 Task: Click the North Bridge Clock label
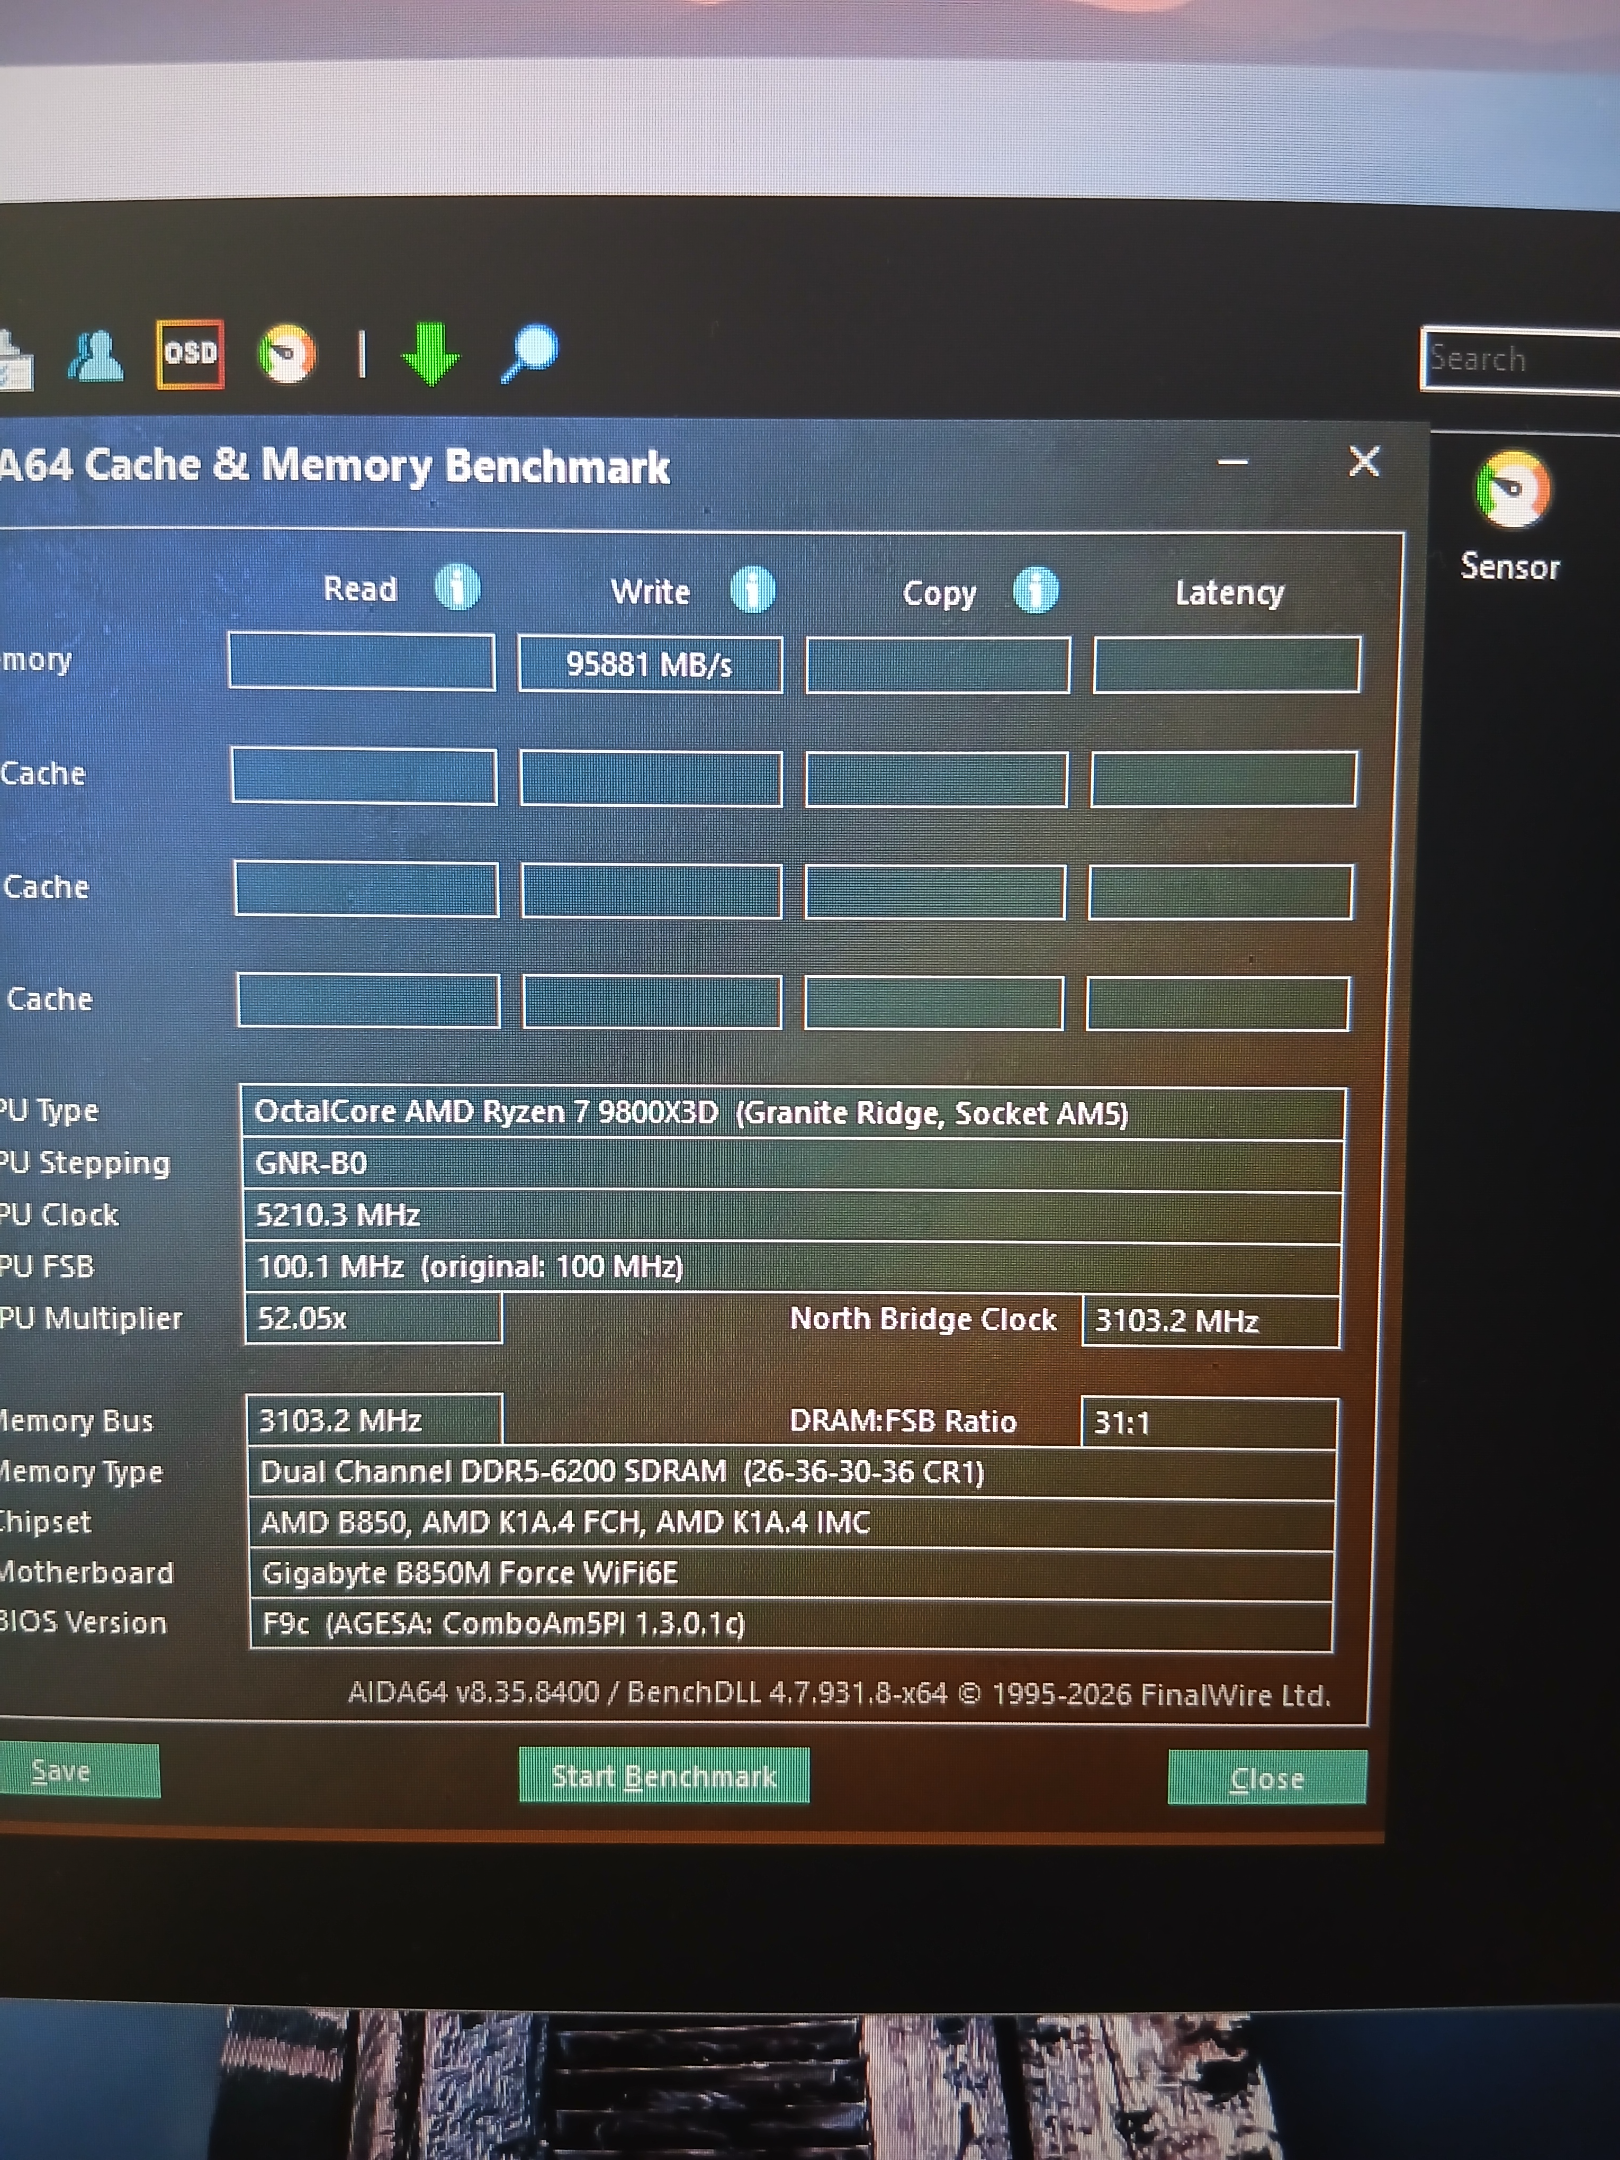coord(923,1319)
